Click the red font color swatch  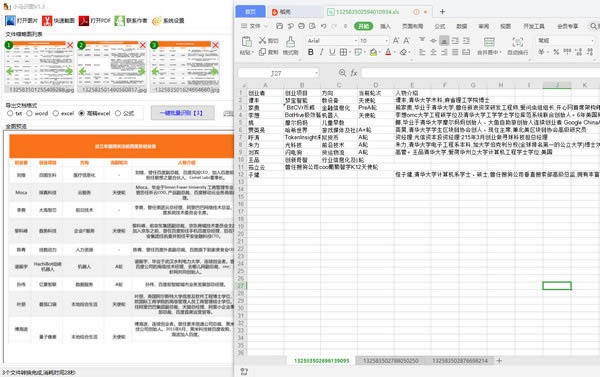pyautogui.click(x=388, y=52)
